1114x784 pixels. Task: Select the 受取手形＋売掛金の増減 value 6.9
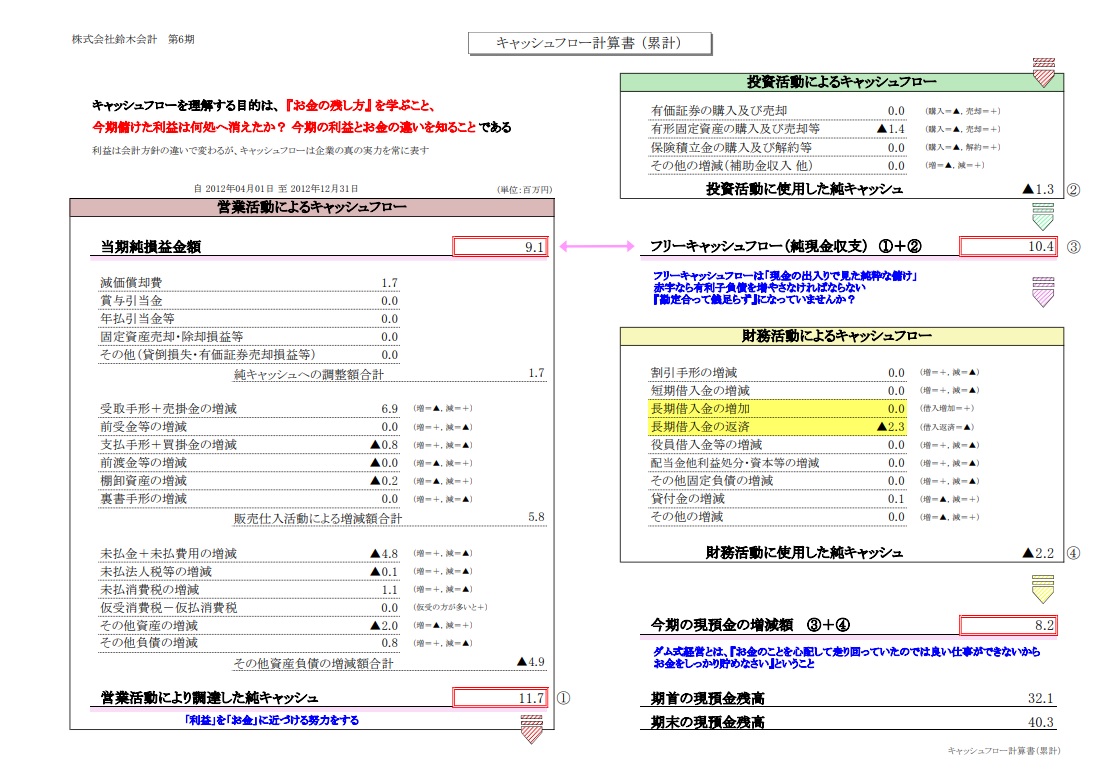[x=389, y=409]
